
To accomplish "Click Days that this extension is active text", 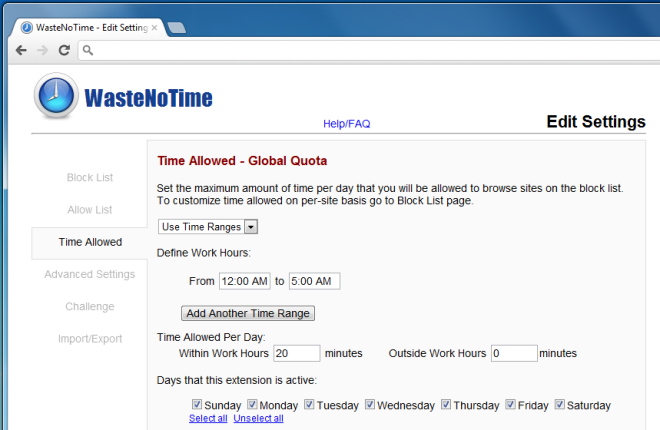I will (x=237, y=380).
